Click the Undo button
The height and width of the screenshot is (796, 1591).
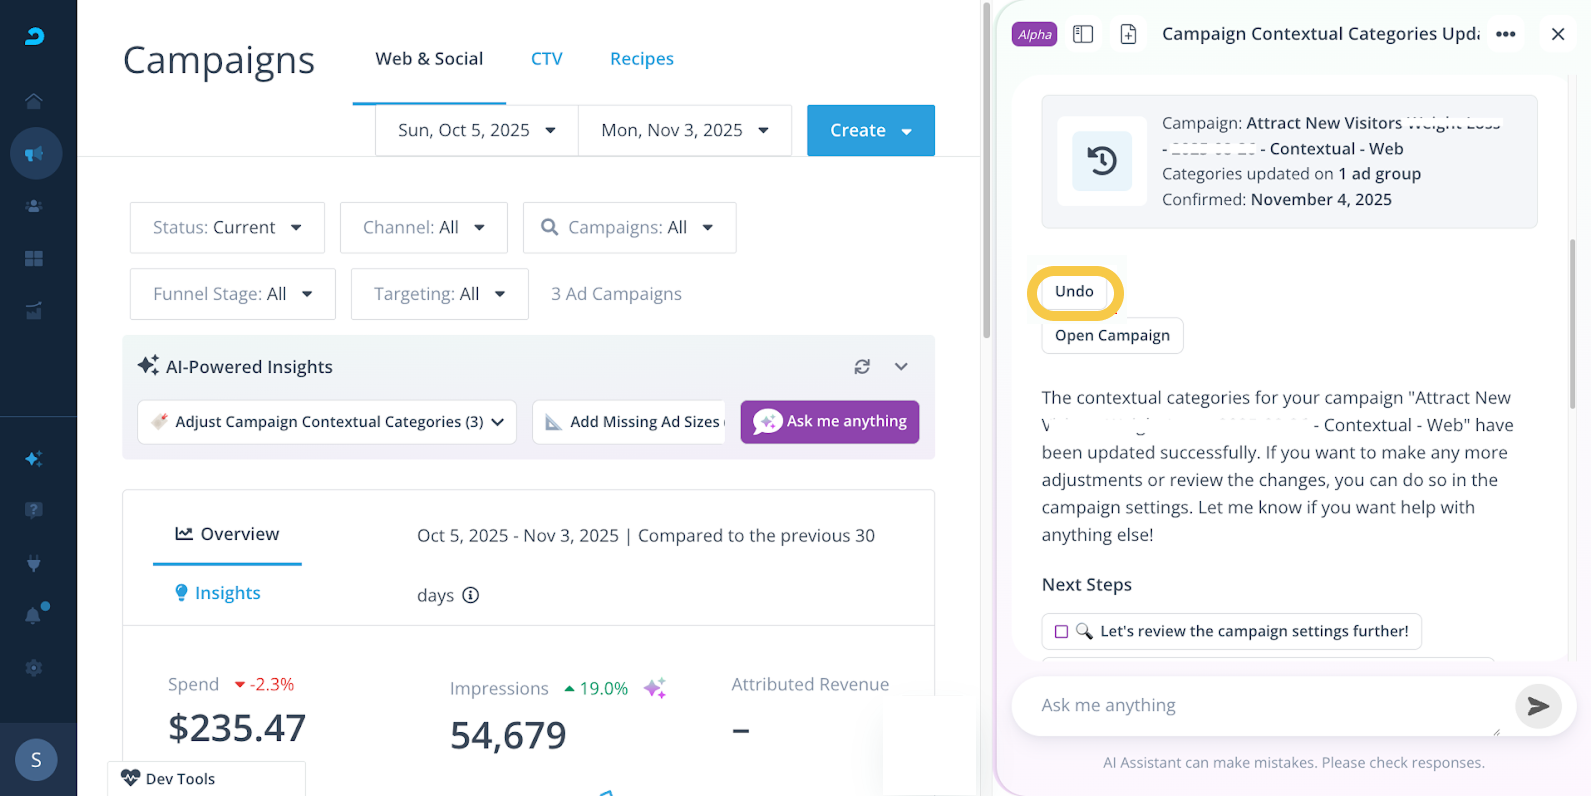point(1075,292)
